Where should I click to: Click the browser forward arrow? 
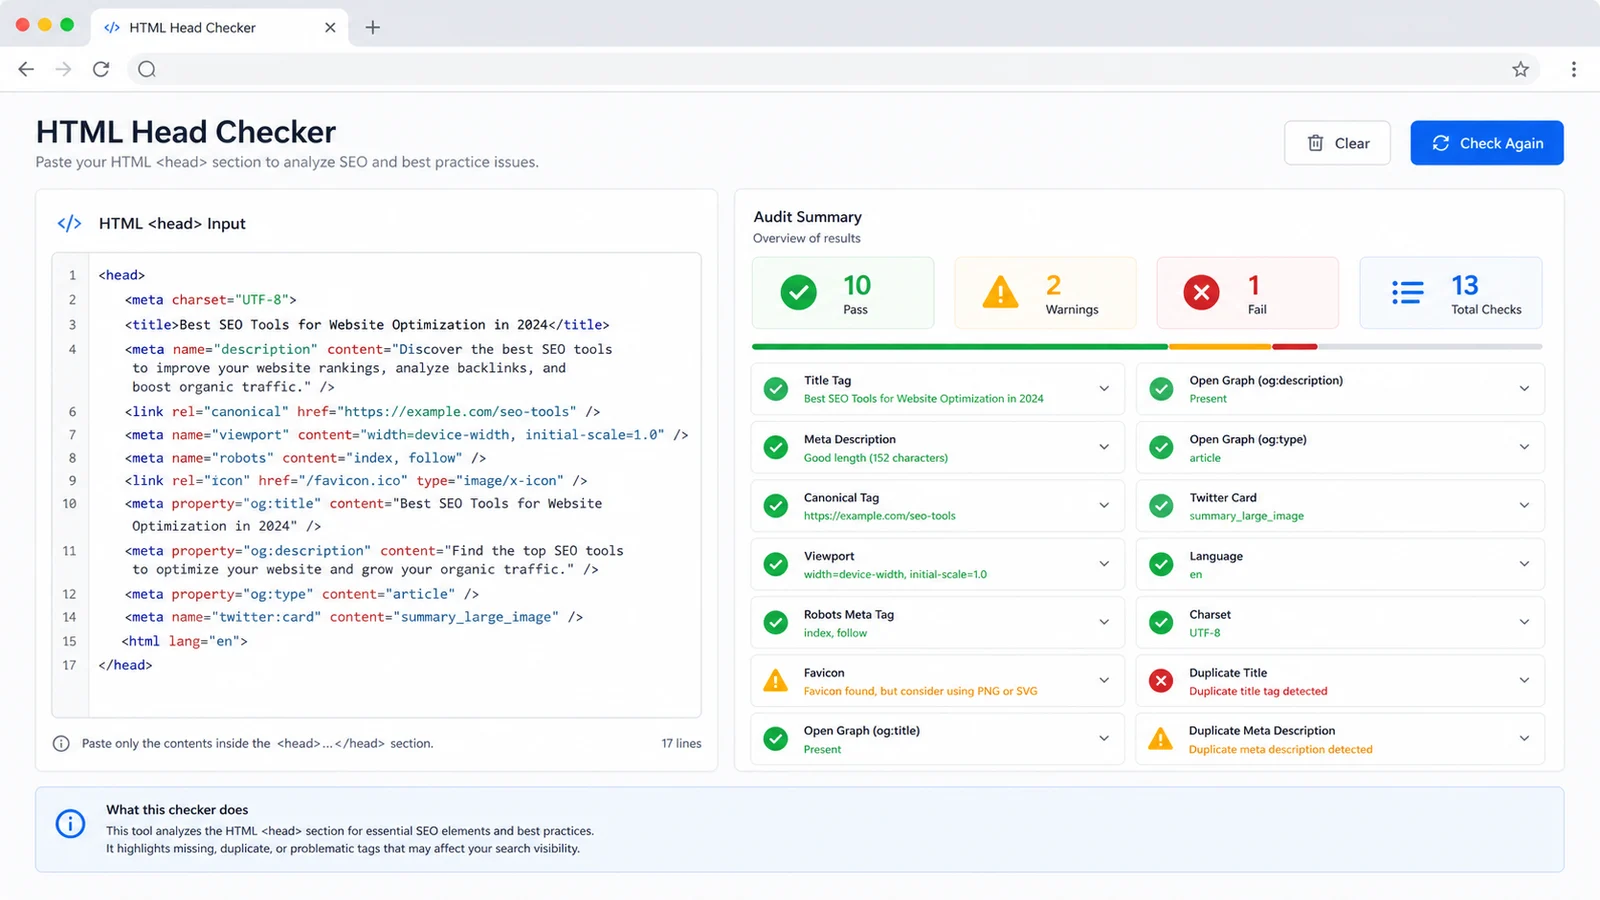[63, 69]
